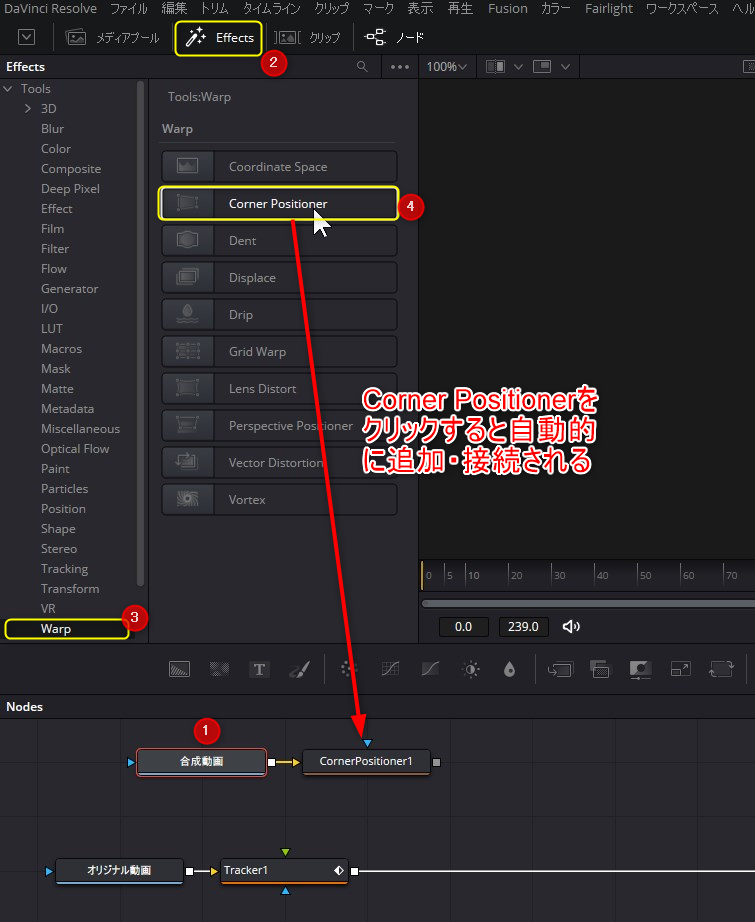The height and width of the screenshot is (922, 755).
Task: Select the CornerPositioner1 node
Action: [x=366, y=762]
